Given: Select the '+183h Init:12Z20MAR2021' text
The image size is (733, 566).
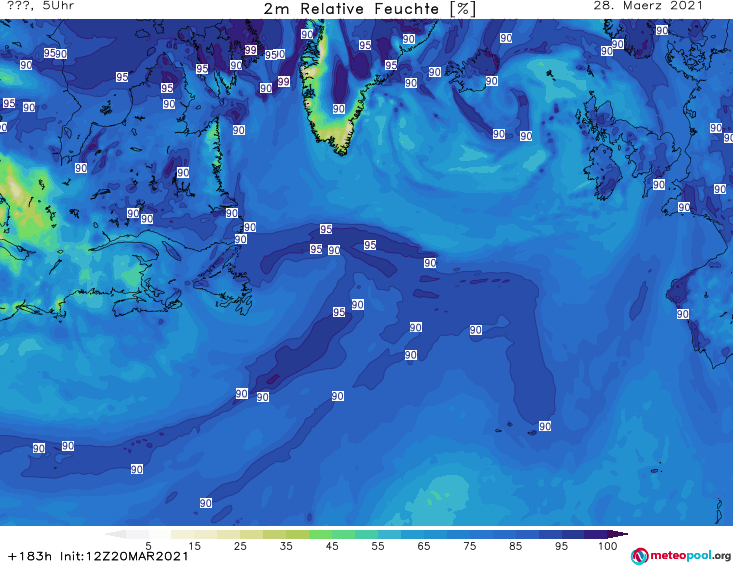Looking at the screenshot, I should click(x=98, y=556).
